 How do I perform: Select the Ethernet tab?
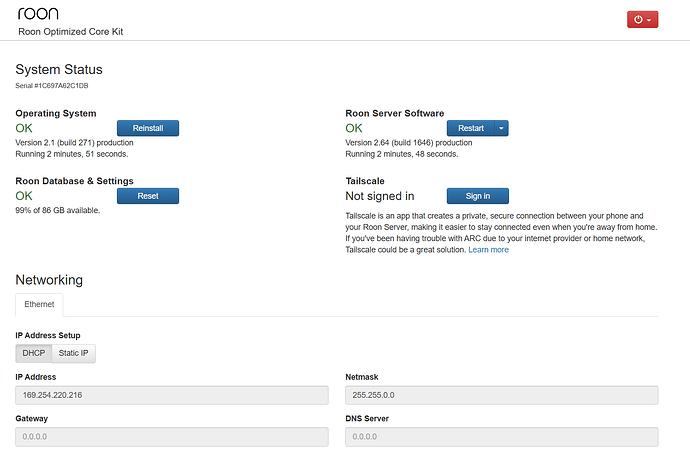coord(39,304)
